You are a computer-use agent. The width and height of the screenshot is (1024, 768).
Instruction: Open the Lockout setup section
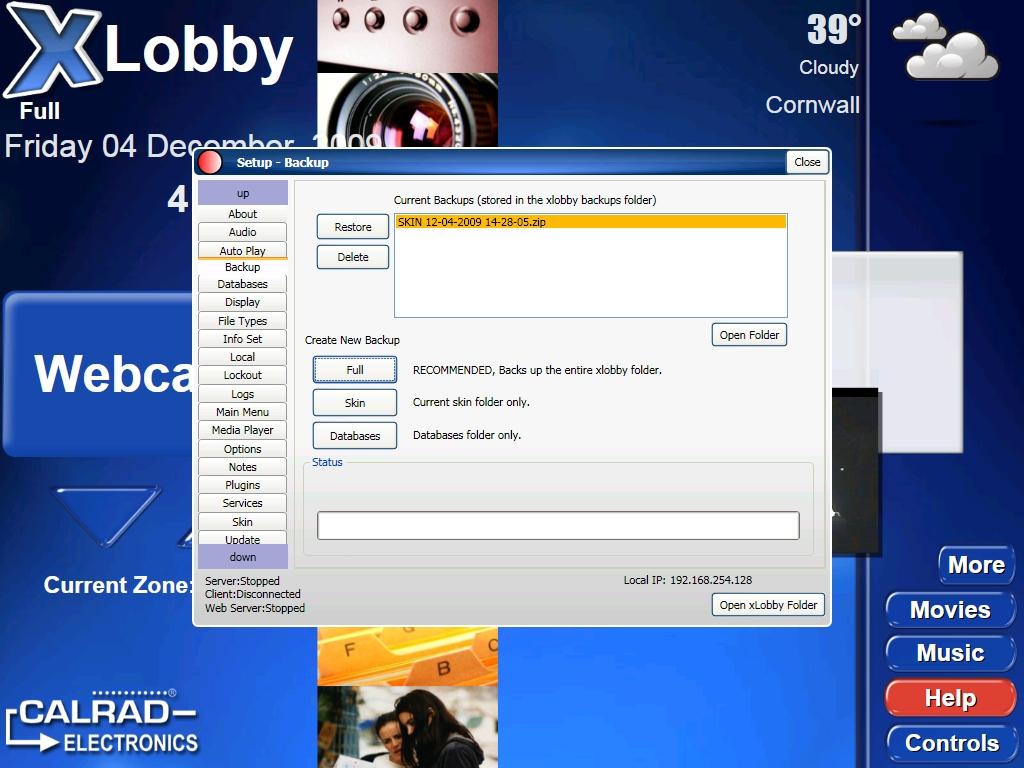(x=242, y=375)
